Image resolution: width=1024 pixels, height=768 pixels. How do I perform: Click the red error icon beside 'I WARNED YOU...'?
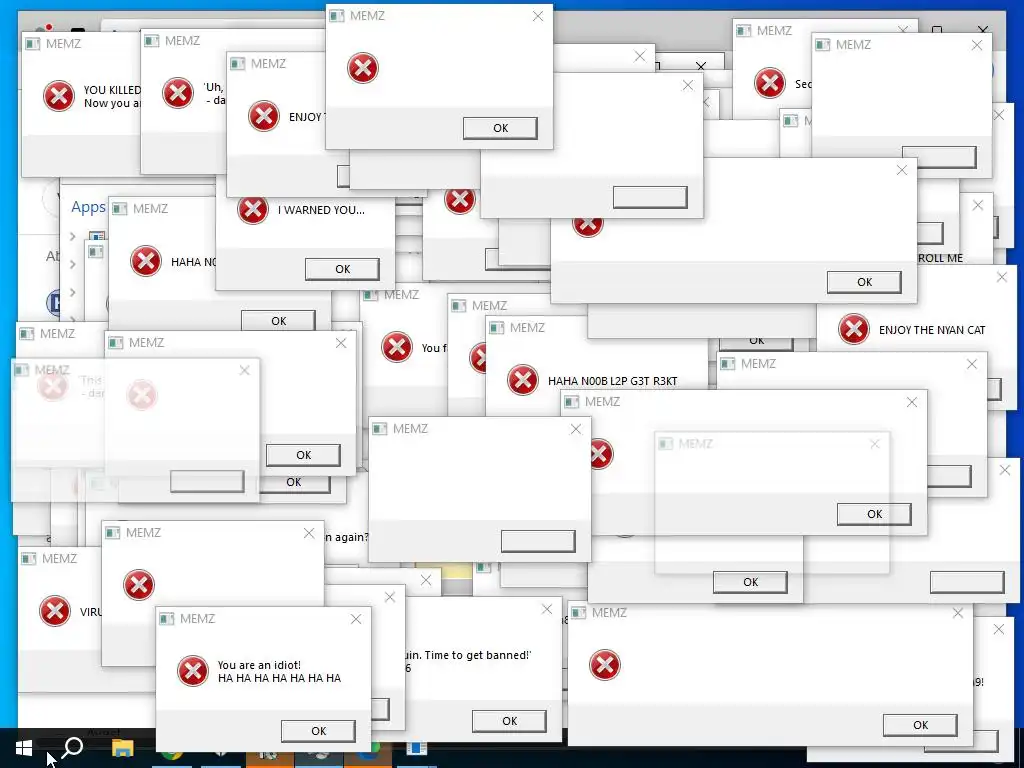(x=253, y=210)
